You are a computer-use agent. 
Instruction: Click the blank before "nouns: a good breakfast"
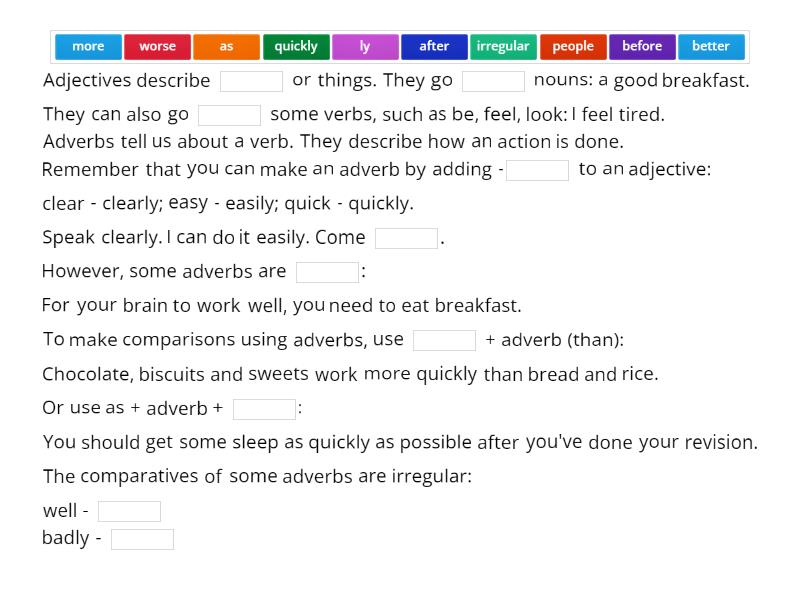point(495,80)
